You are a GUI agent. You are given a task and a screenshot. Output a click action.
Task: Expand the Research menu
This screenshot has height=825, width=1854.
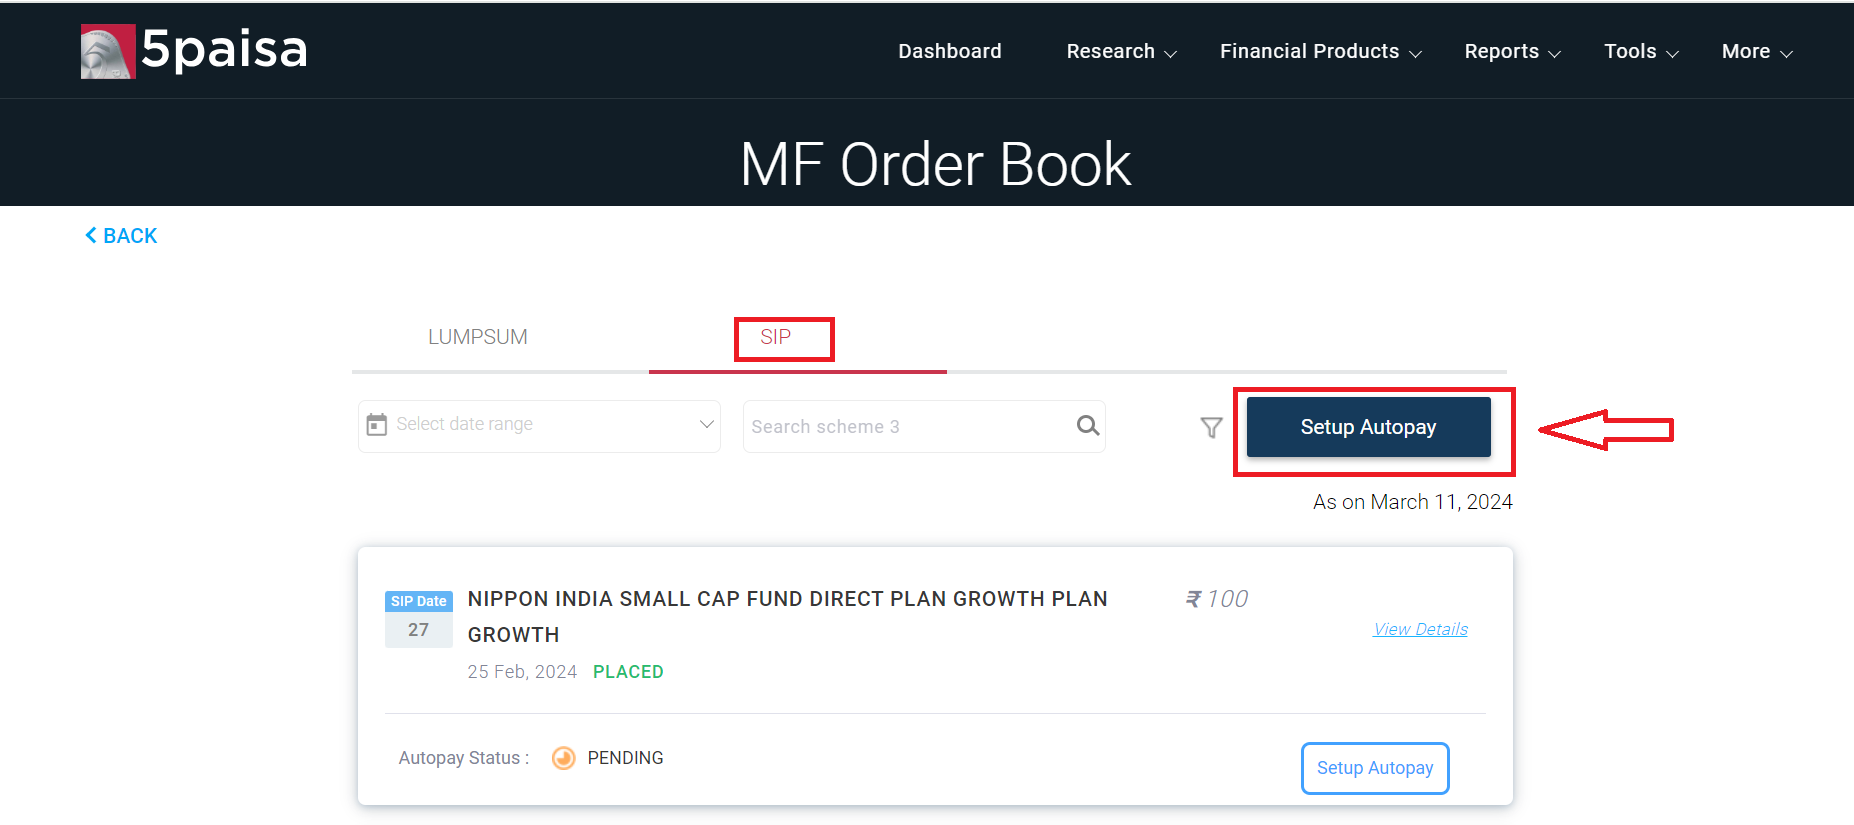(x=1121, y=51)
